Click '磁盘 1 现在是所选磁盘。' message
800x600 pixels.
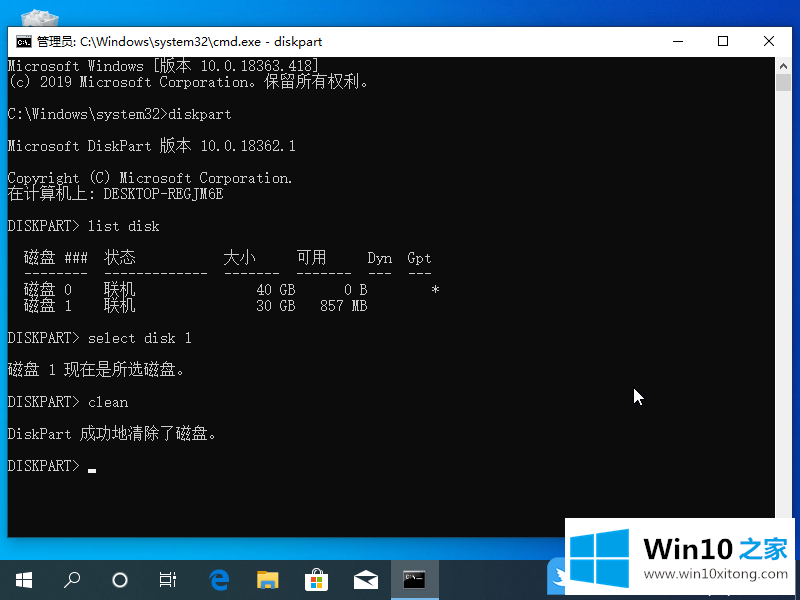coord(96,369)
